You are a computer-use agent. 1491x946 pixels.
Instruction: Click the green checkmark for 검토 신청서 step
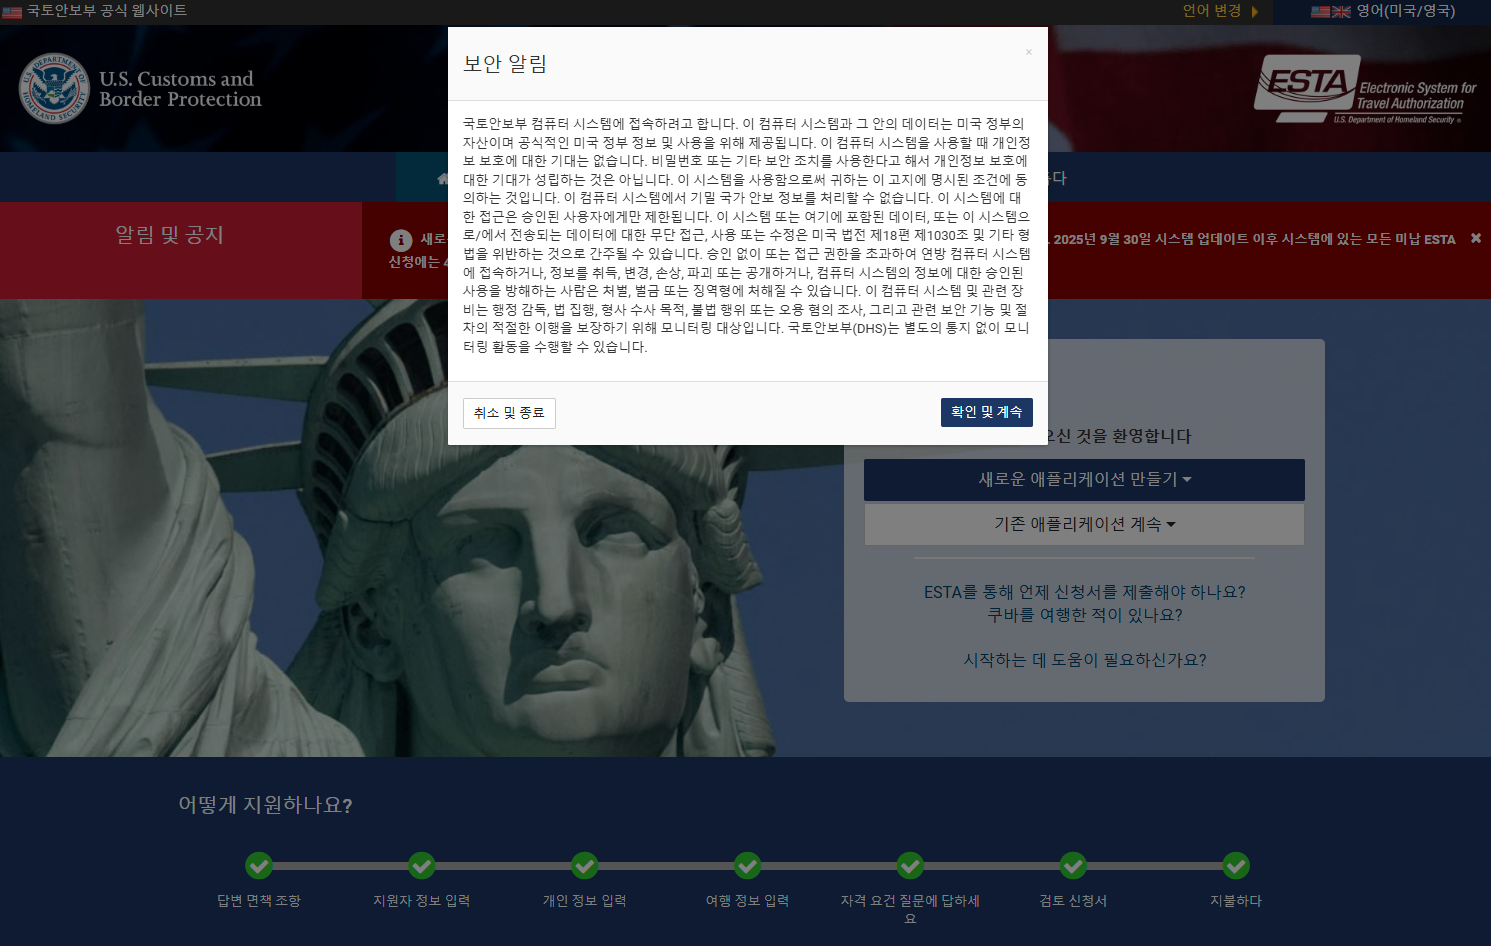[x=1073, y=866]
